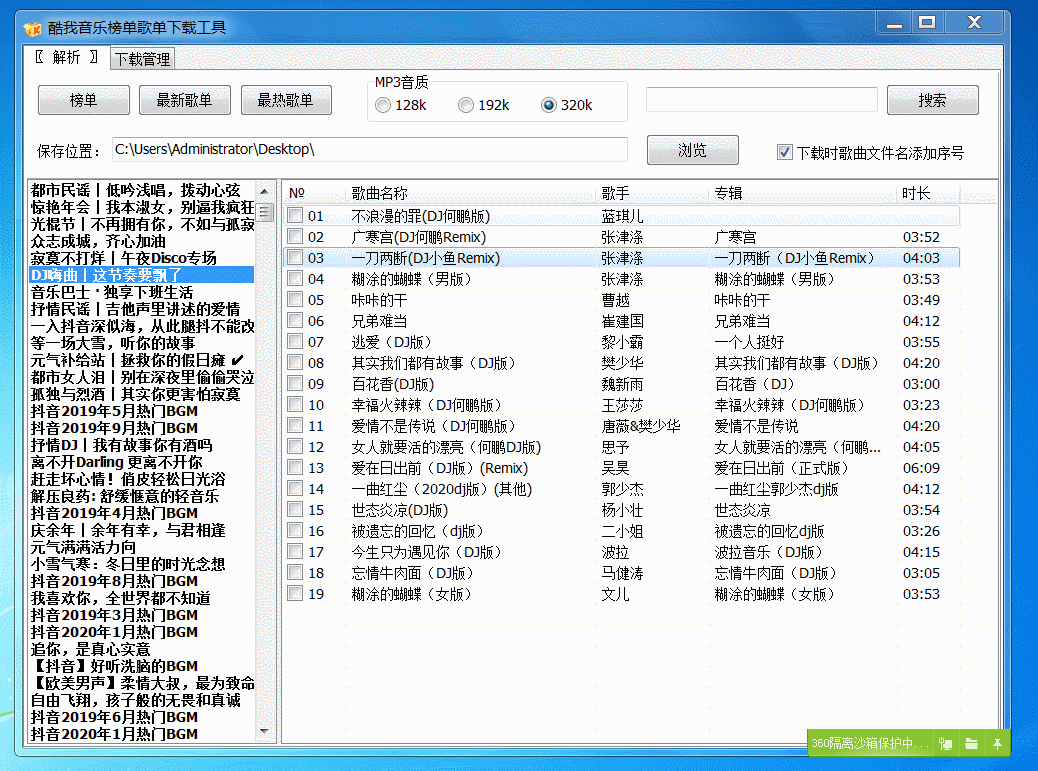Click the pin icon on 360 sandbox bar

997,743
